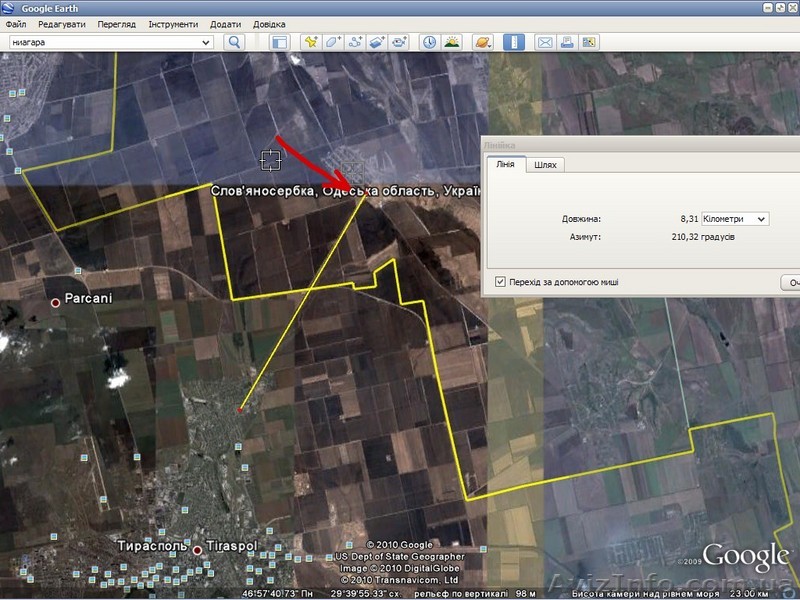Toggle the sidebar panel icon
This screenshot has width=800, height=600.
(279, 42)
